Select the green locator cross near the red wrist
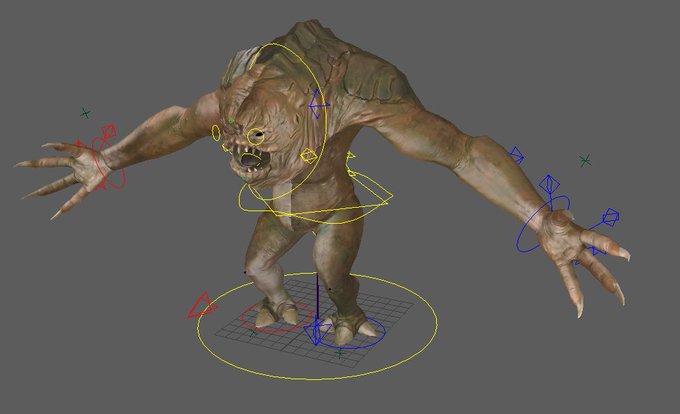The height and width of the screenshot is (414, 680). pyautogui.click(x=85, y=114)
